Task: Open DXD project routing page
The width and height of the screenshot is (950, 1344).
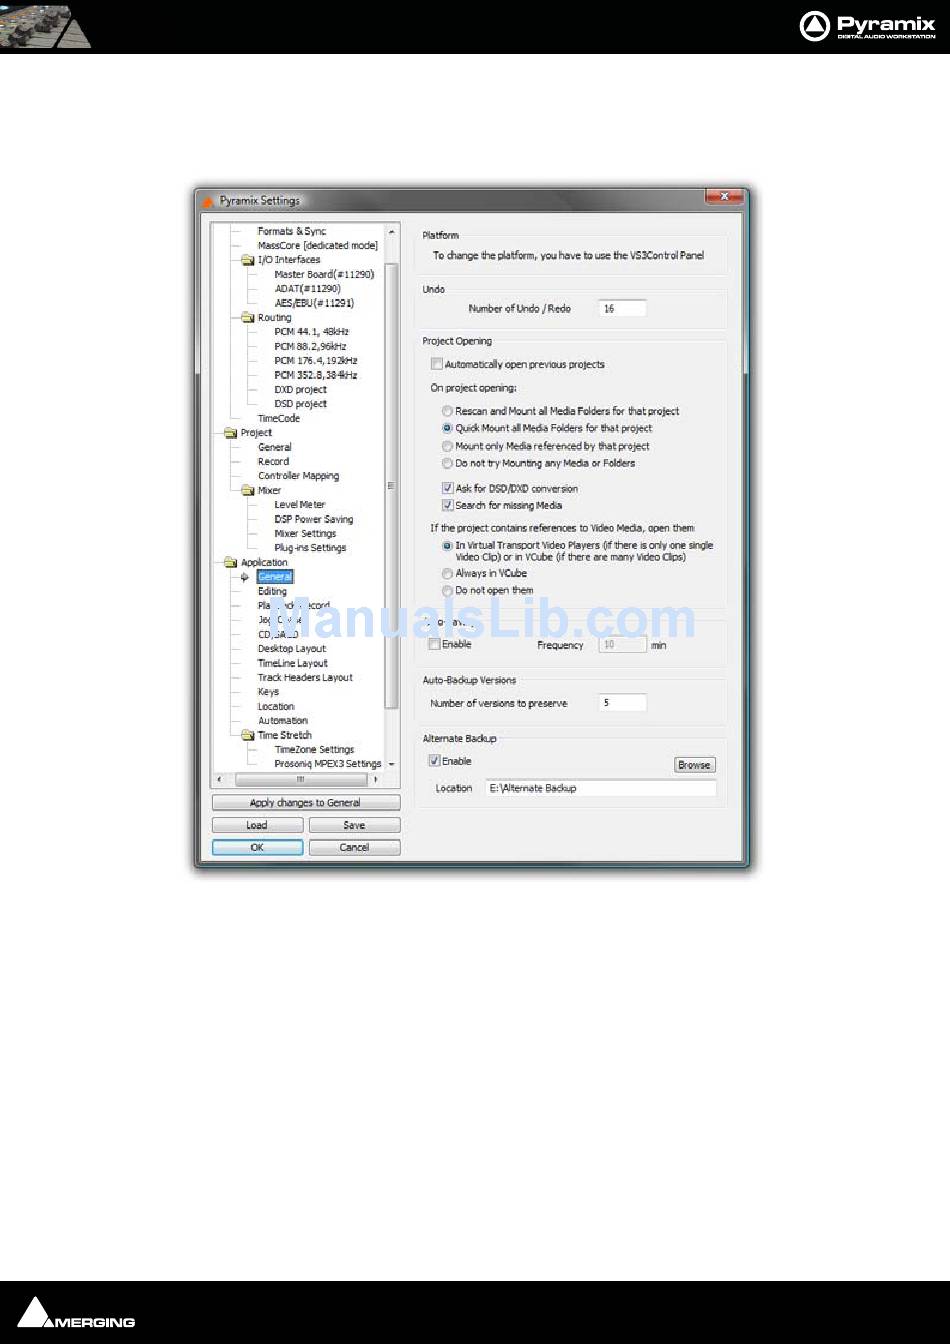Action: (300, 389)
